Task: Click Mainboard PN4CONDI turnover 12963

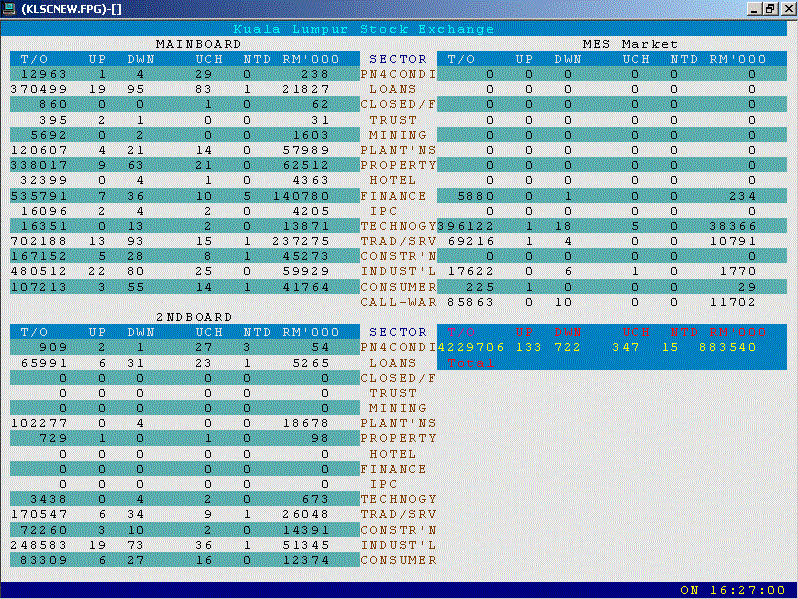Action: click(44, 74)
